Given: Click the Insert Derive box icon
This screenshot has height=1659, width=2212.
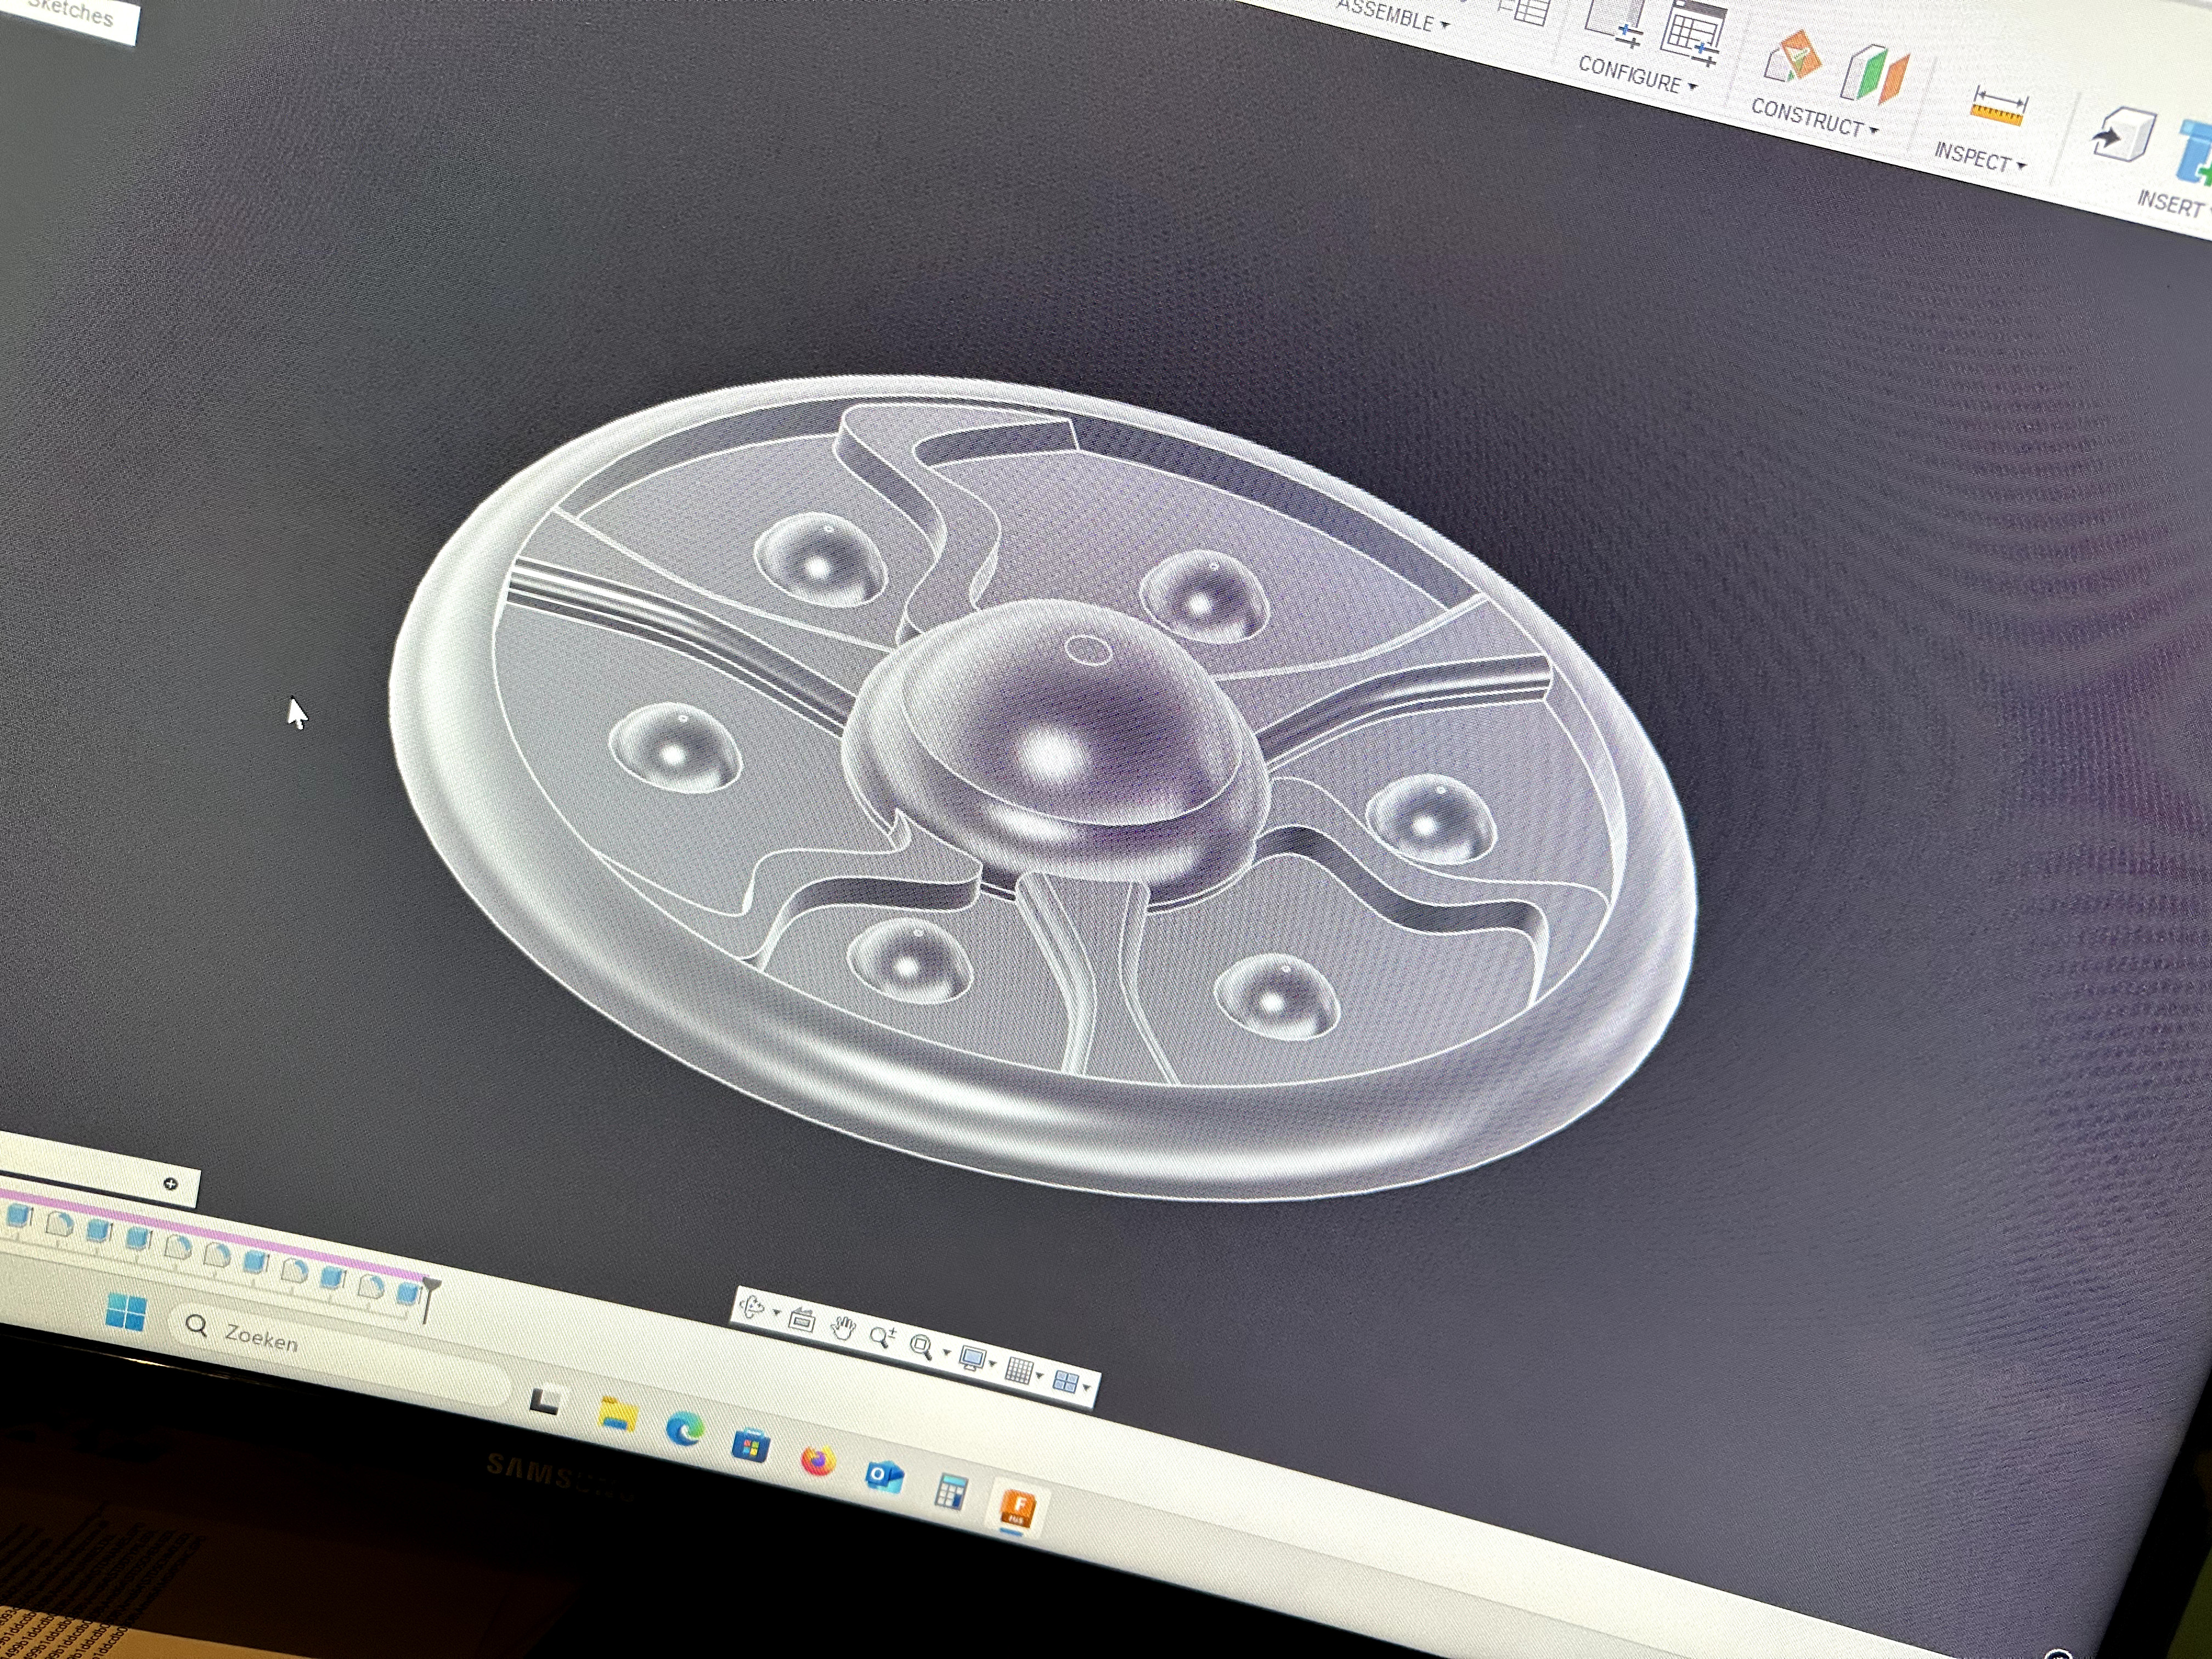Looking at the screenshot, I should 2123,134.
